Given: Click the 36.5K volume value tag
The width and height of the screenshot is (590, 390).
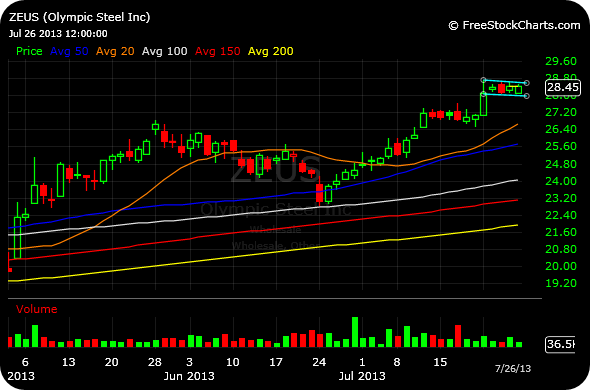Looking at the screenshot, I should 561,344.
